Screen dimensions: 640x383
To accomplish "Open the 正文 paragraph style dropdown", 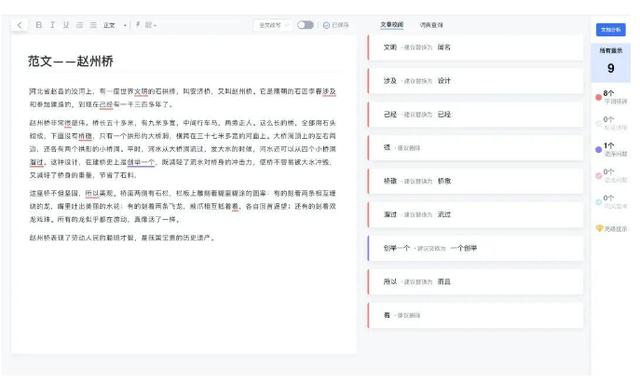I will coord(115,25).
